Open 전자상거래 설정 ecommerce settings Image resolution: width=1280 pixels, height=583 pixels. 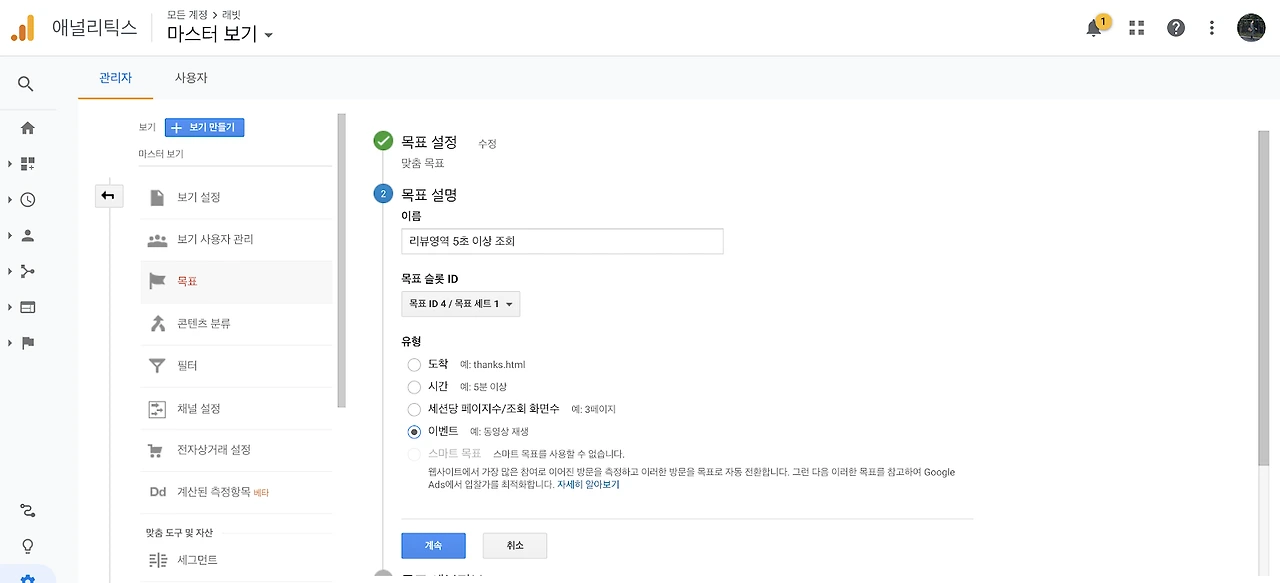coord(236,450)
